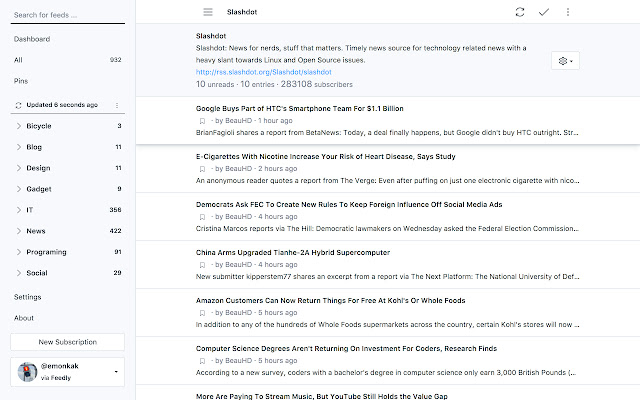Image resolution: width=640 pixels, height=400 pixels.
Task: Open the @lemonkak account dropdown
Action: coord(118,372)
